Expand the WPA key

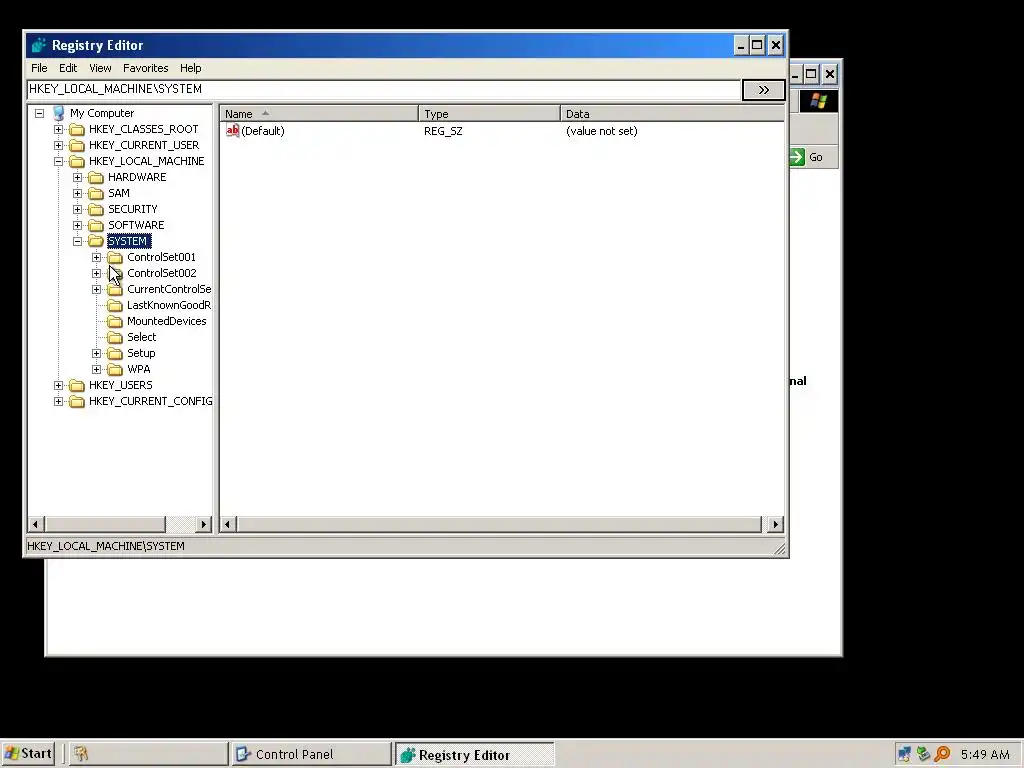pos(97,369)
